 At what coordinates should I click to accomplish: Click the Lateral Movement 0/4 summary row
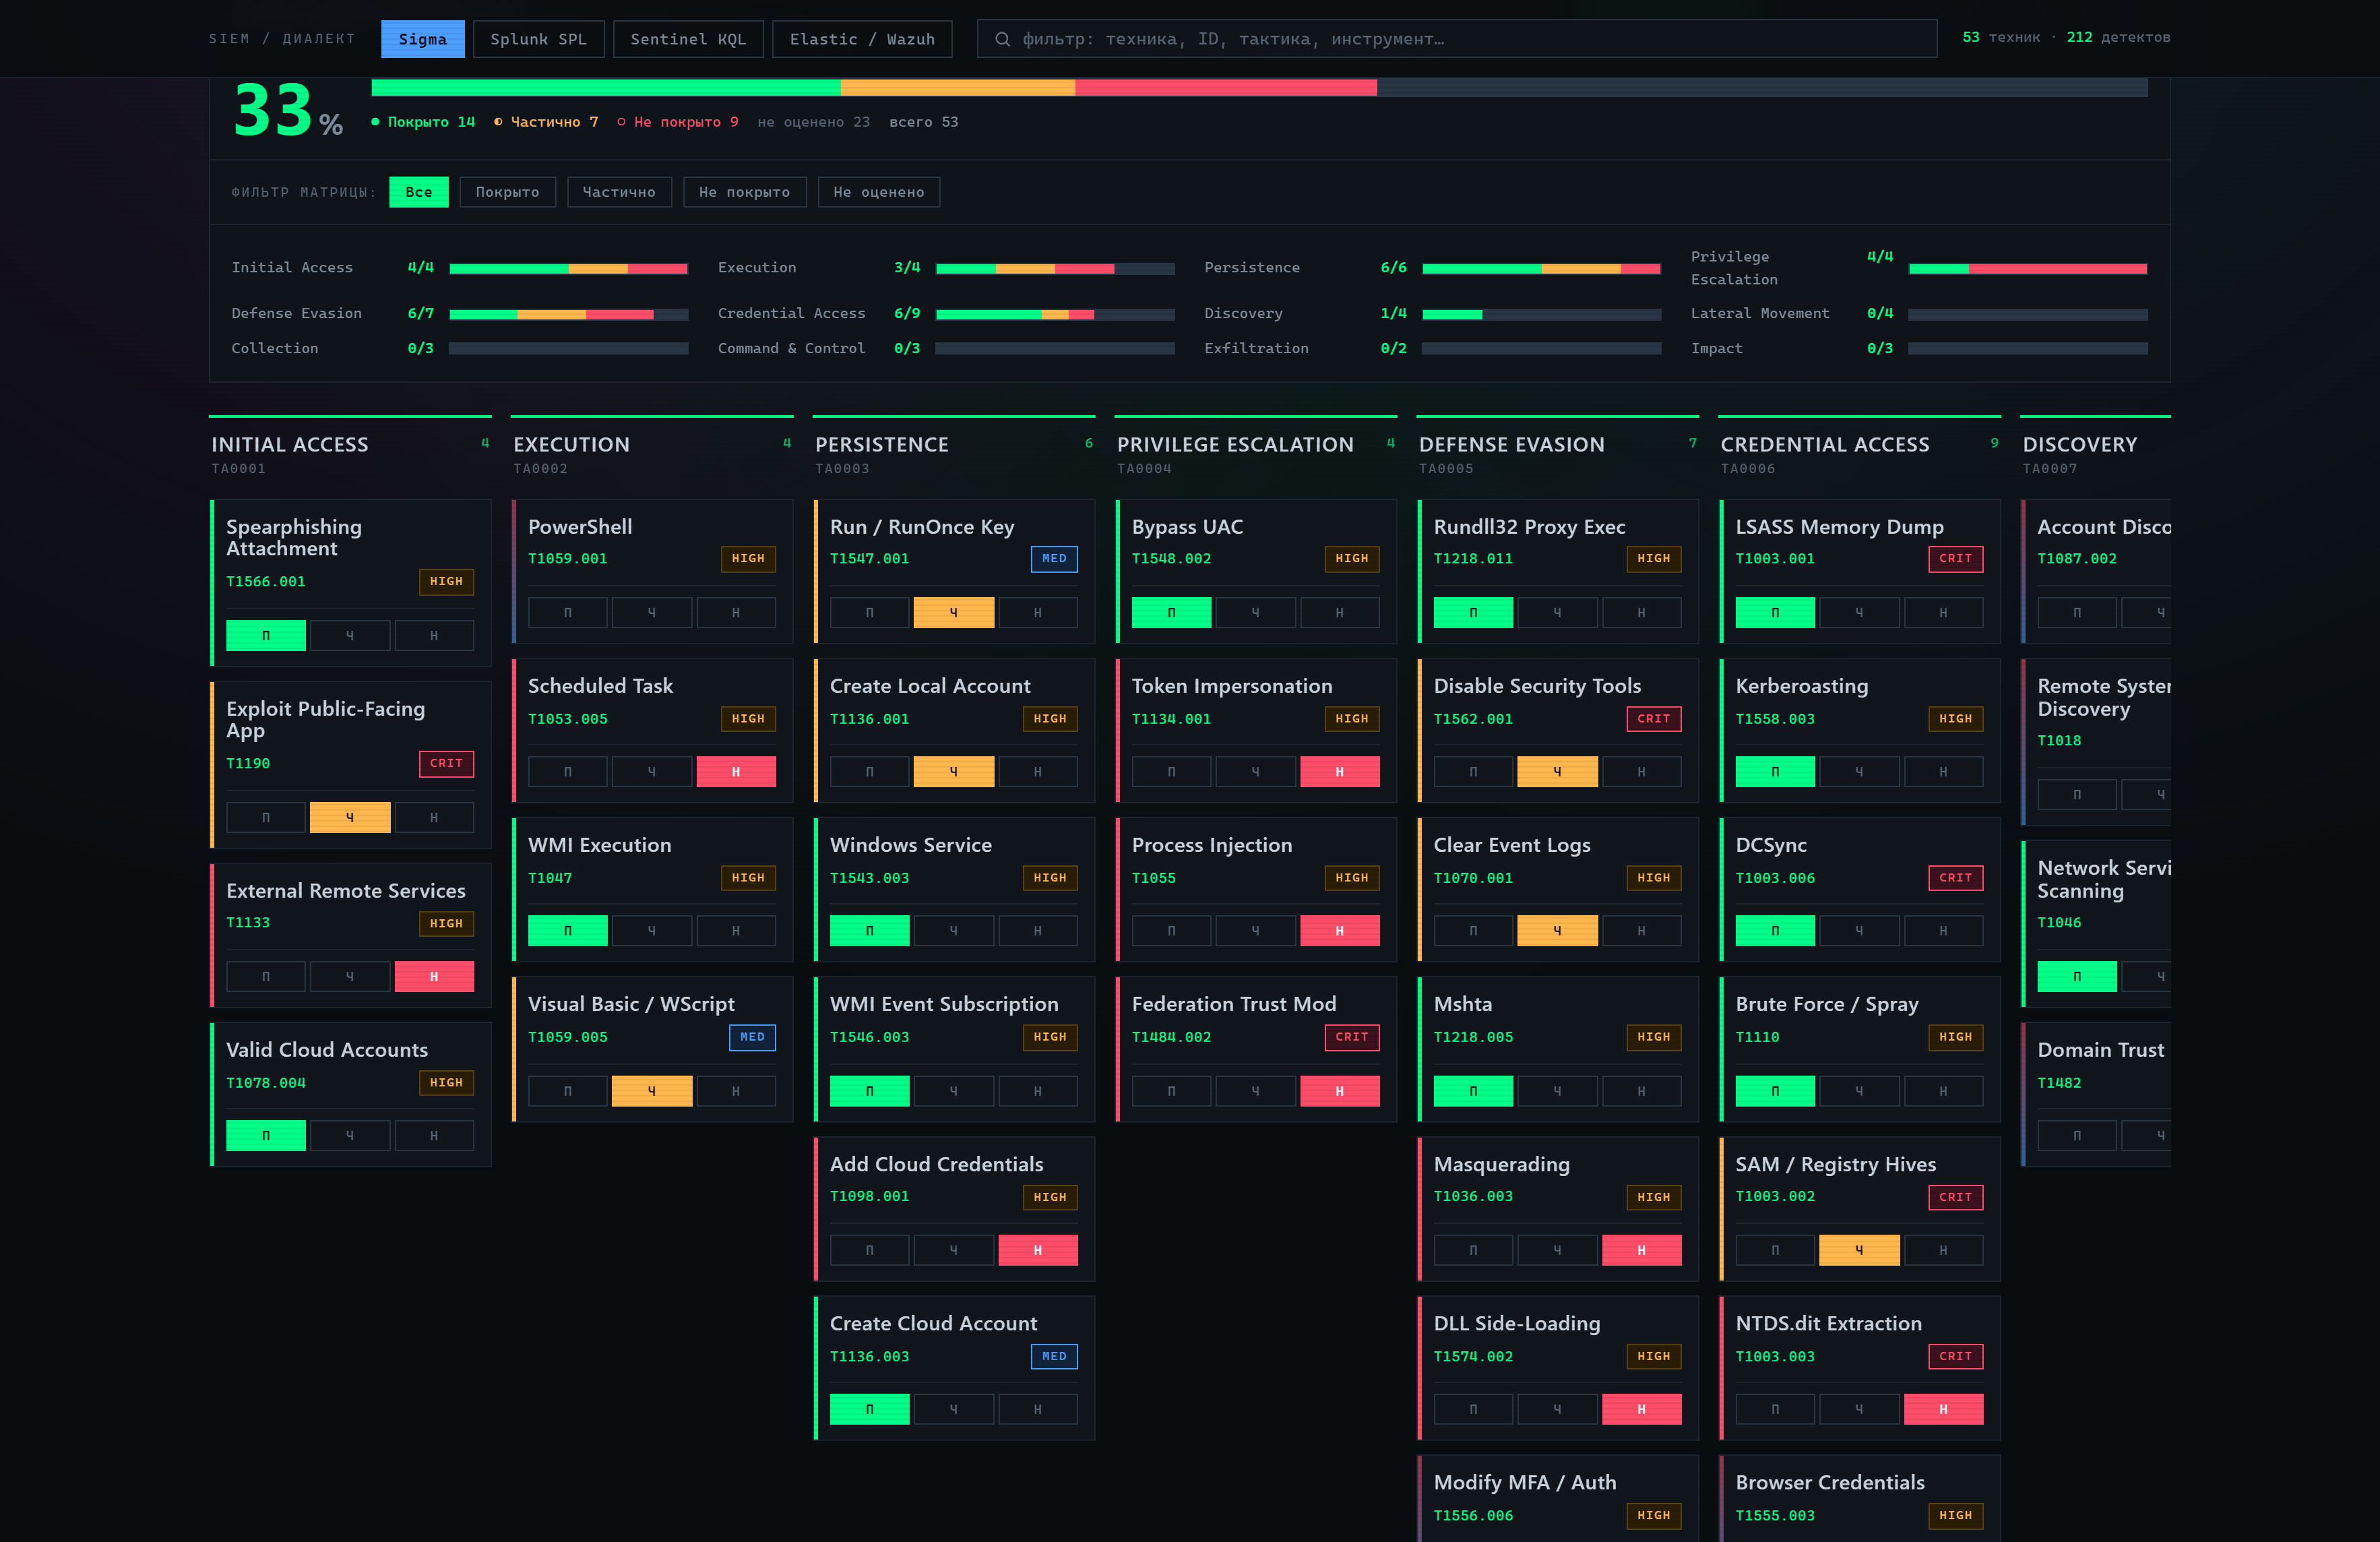pyautogui.click(x=1919, y=314)
